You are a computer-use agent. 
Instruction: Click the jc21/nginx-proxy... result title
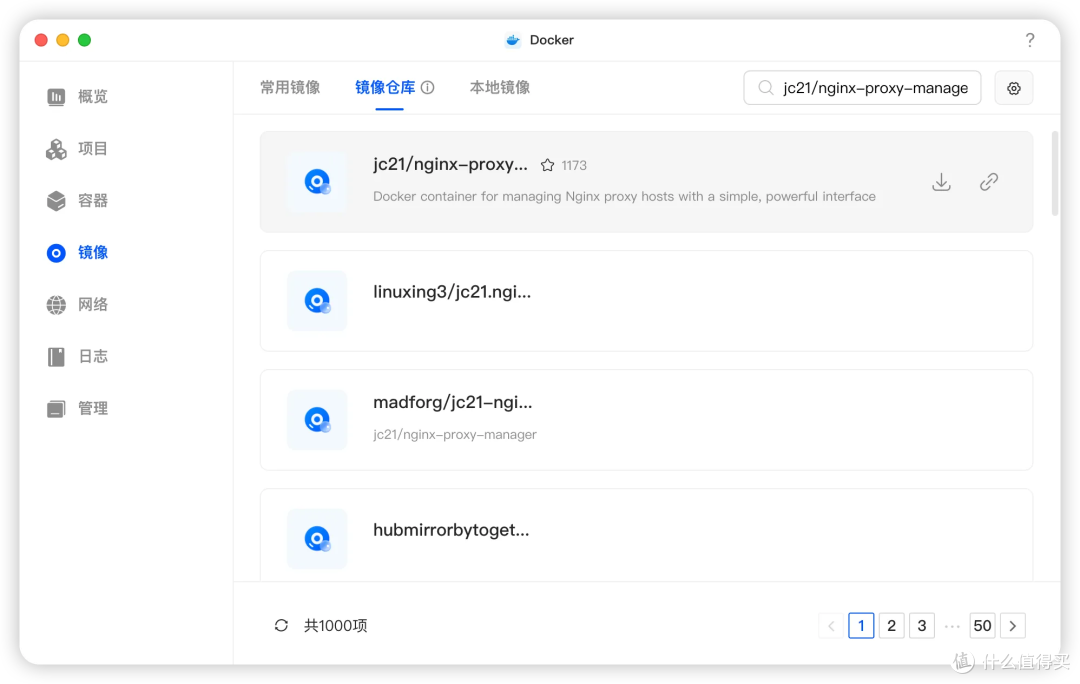(x=450, y=165)
